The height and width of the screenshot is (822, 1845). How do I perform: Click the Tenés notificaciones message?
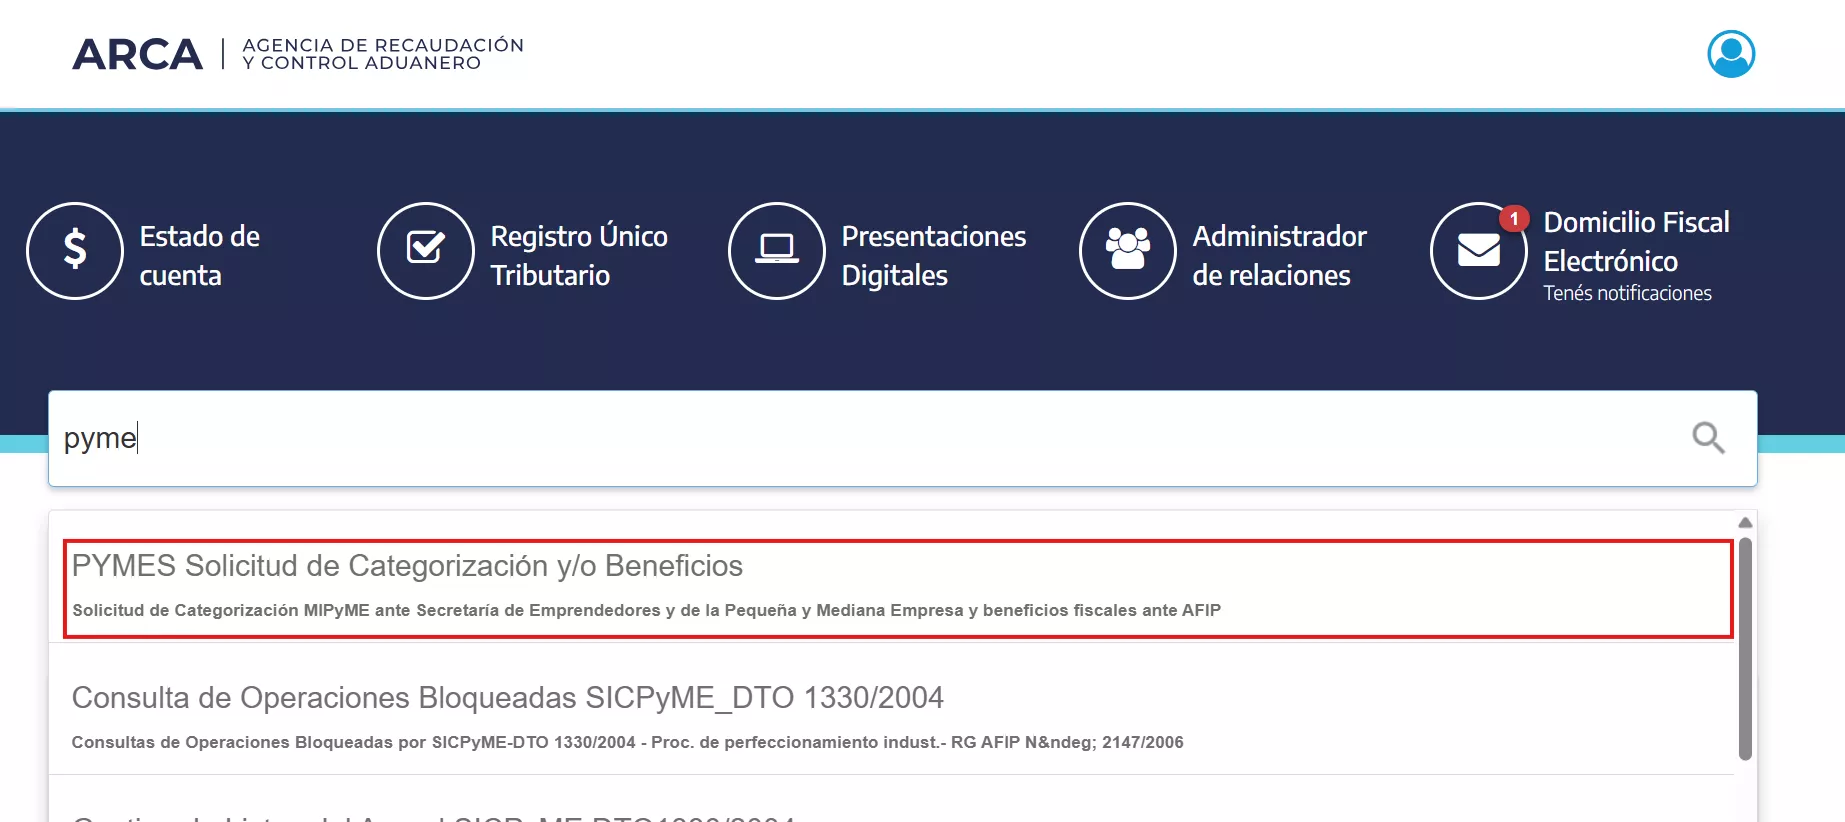[x=1627, y=293]
